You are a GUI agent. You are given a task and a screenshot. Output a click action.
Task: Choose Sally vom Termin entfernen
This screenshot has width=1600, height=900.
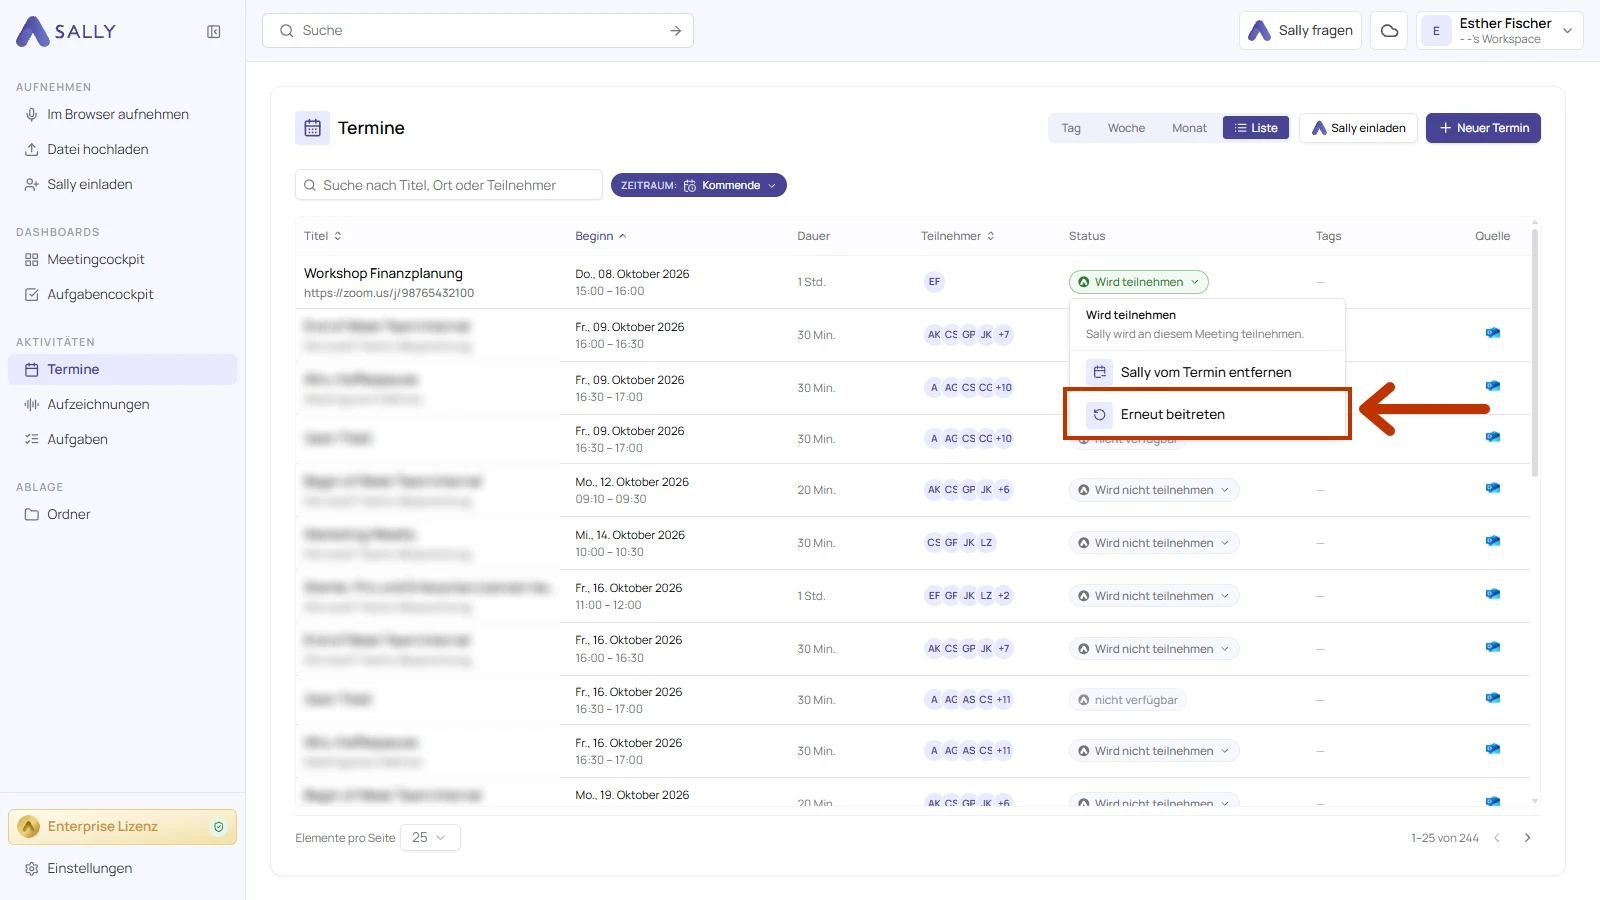[1206, 372]
